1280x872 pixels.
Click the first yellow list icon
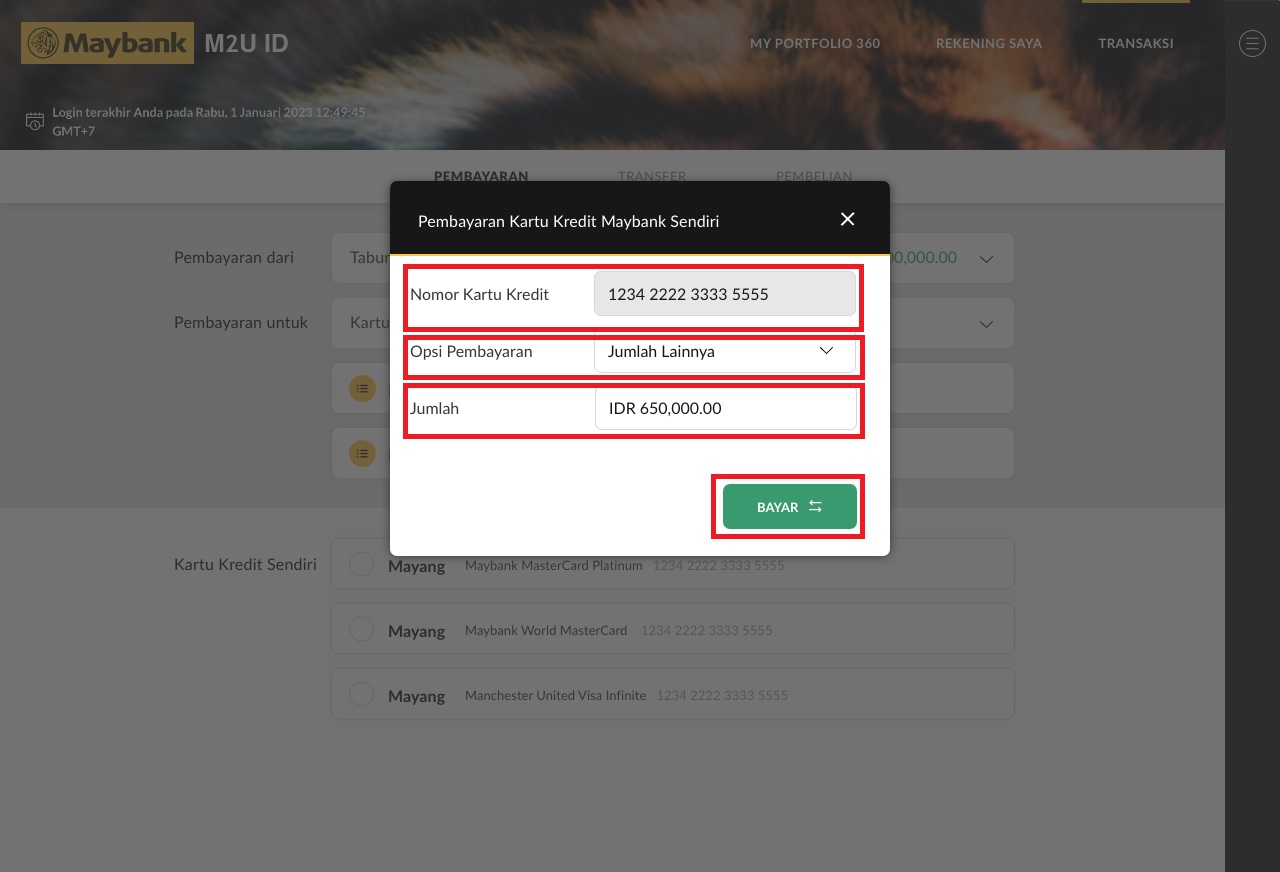[x=362, y=388]
